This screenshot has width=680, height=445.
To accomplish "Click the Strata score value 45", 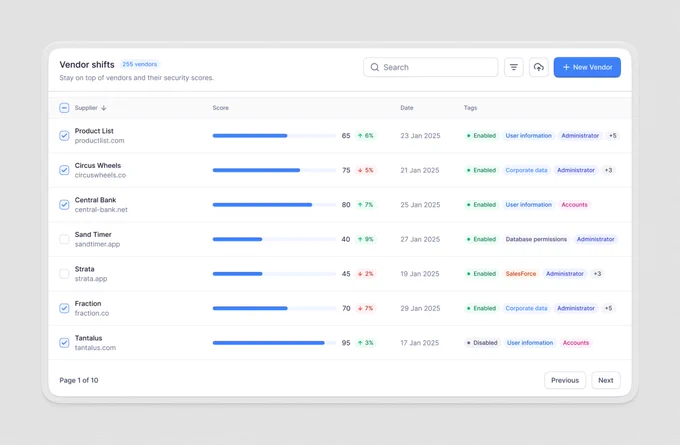I will (x=346, y=274).
